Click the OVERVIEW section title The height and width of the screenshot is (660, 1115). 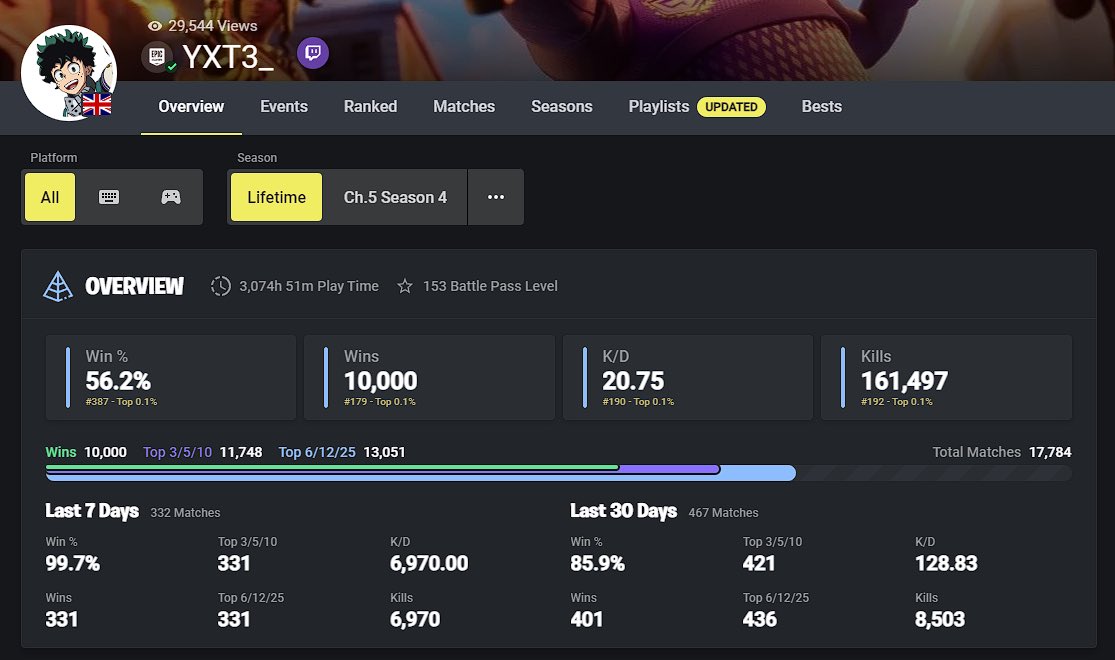coord(134,287)
